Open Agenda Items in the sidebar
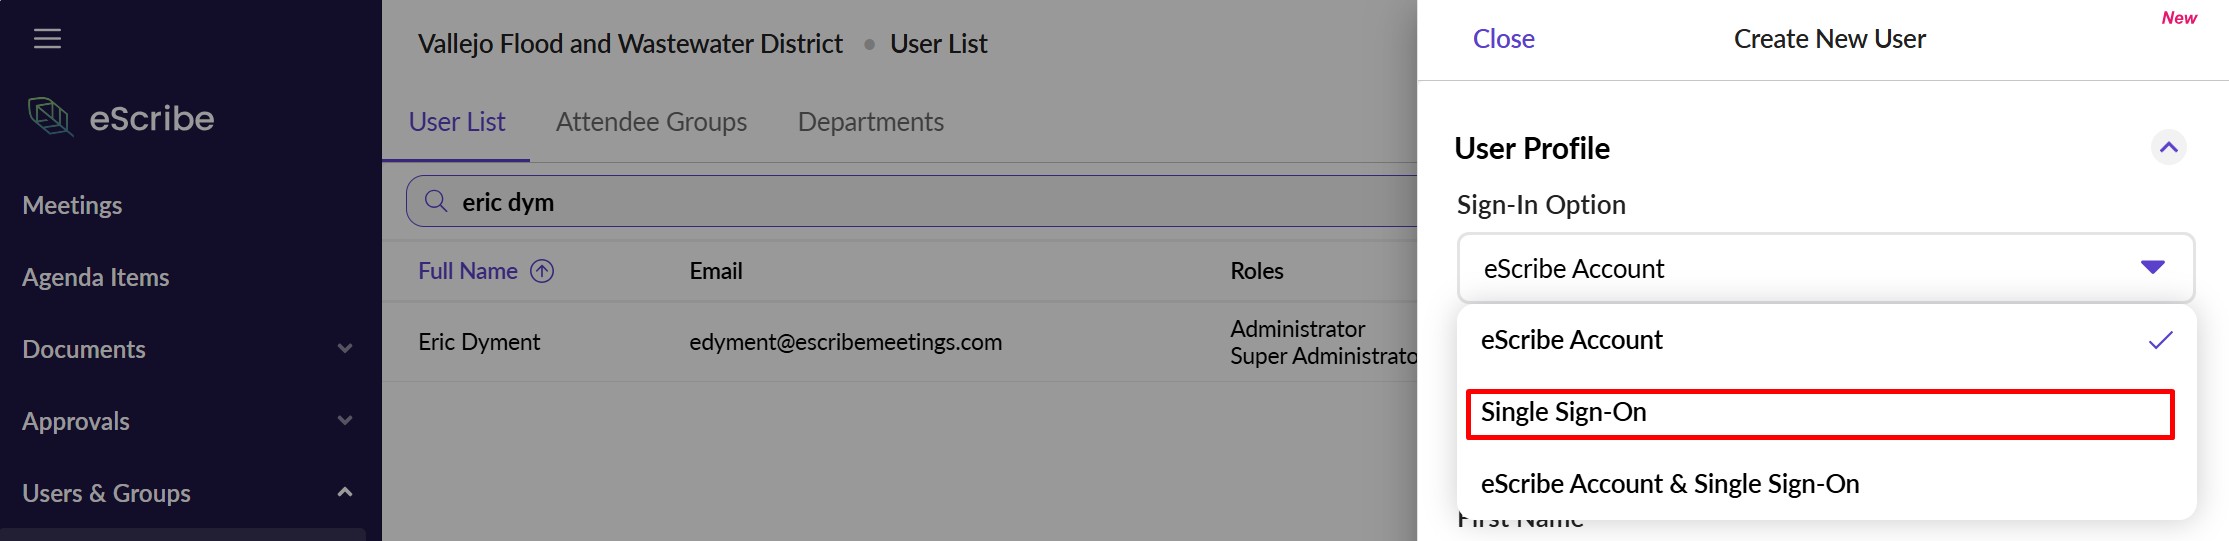The height and width of the screenshot is (541, 2229). [96, 277]
